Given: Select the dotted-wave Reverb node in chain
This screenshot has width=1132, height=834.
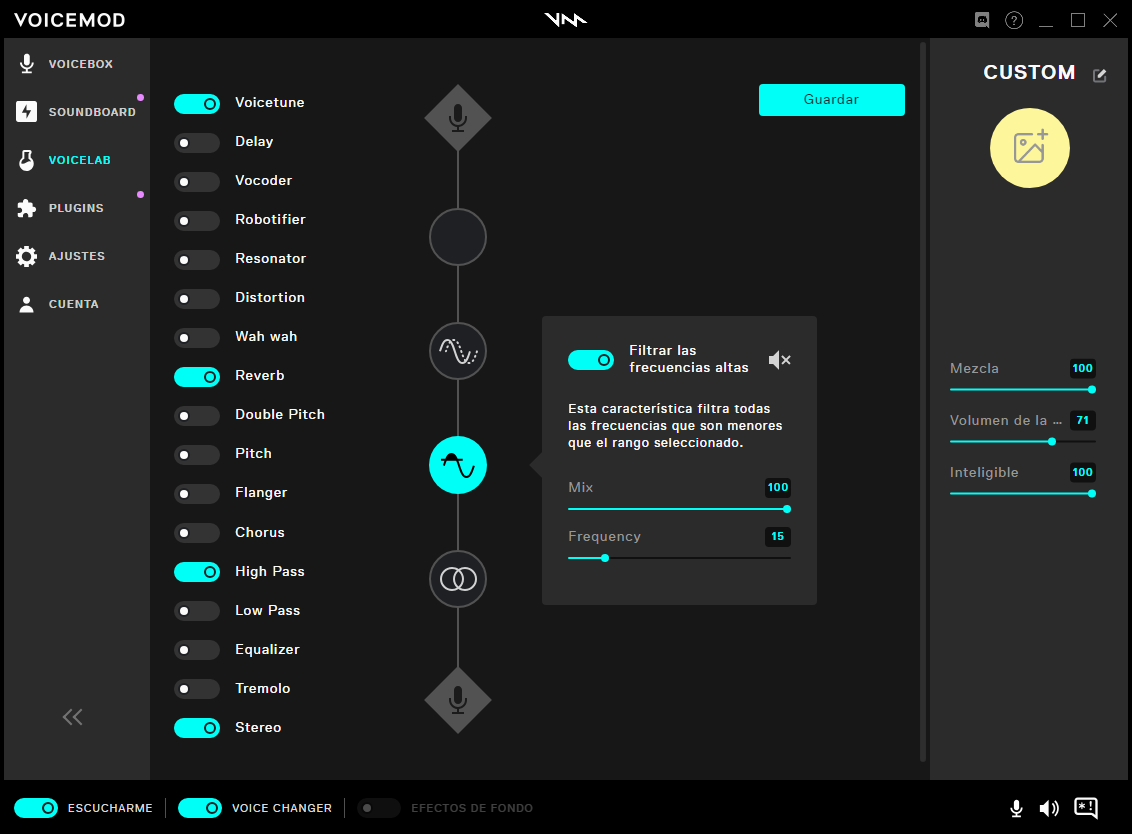Looking at the screenshot, I should click(x=458, y=351).
